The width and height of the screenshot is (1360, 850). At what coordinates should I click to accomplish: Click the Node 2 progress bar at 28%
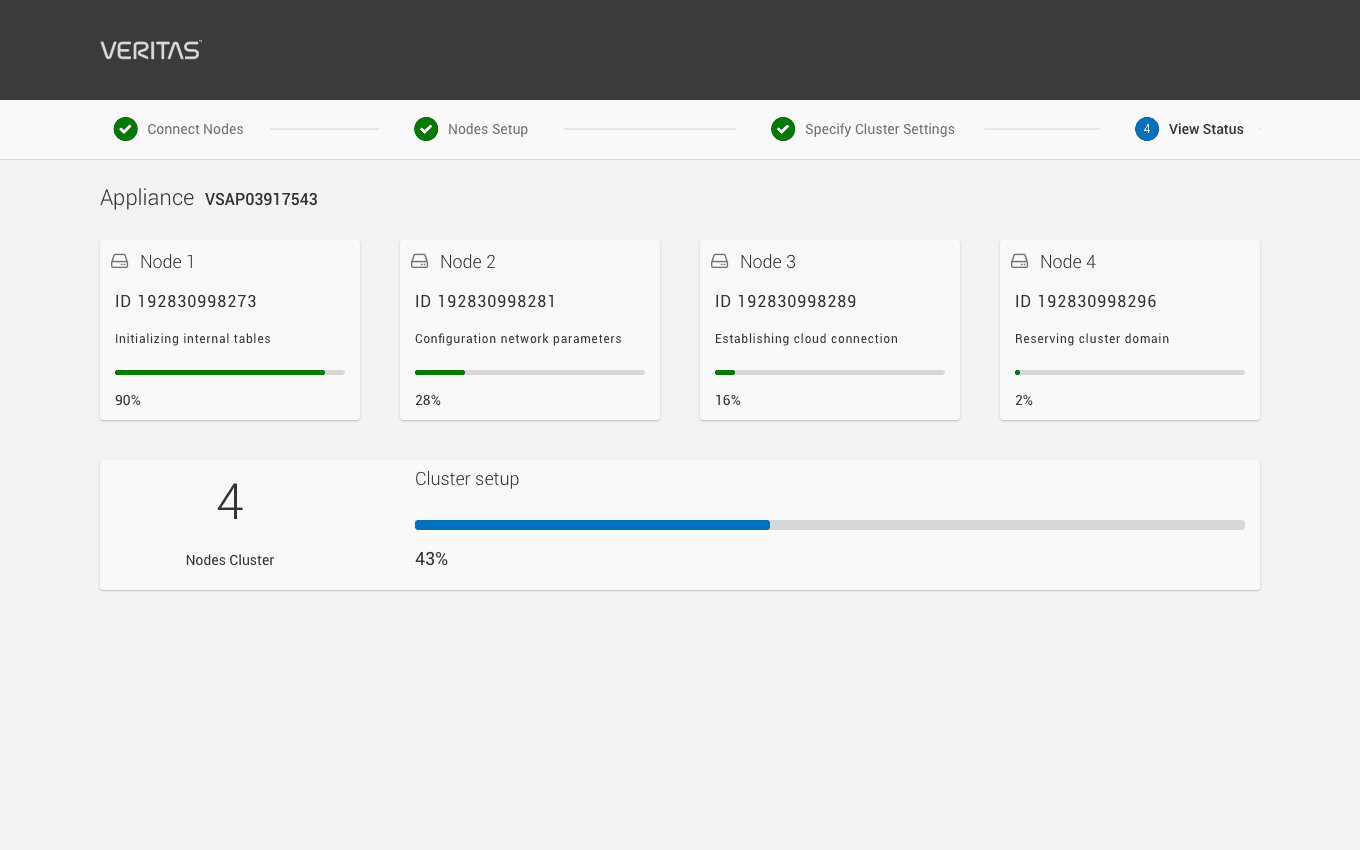[530, 372]
